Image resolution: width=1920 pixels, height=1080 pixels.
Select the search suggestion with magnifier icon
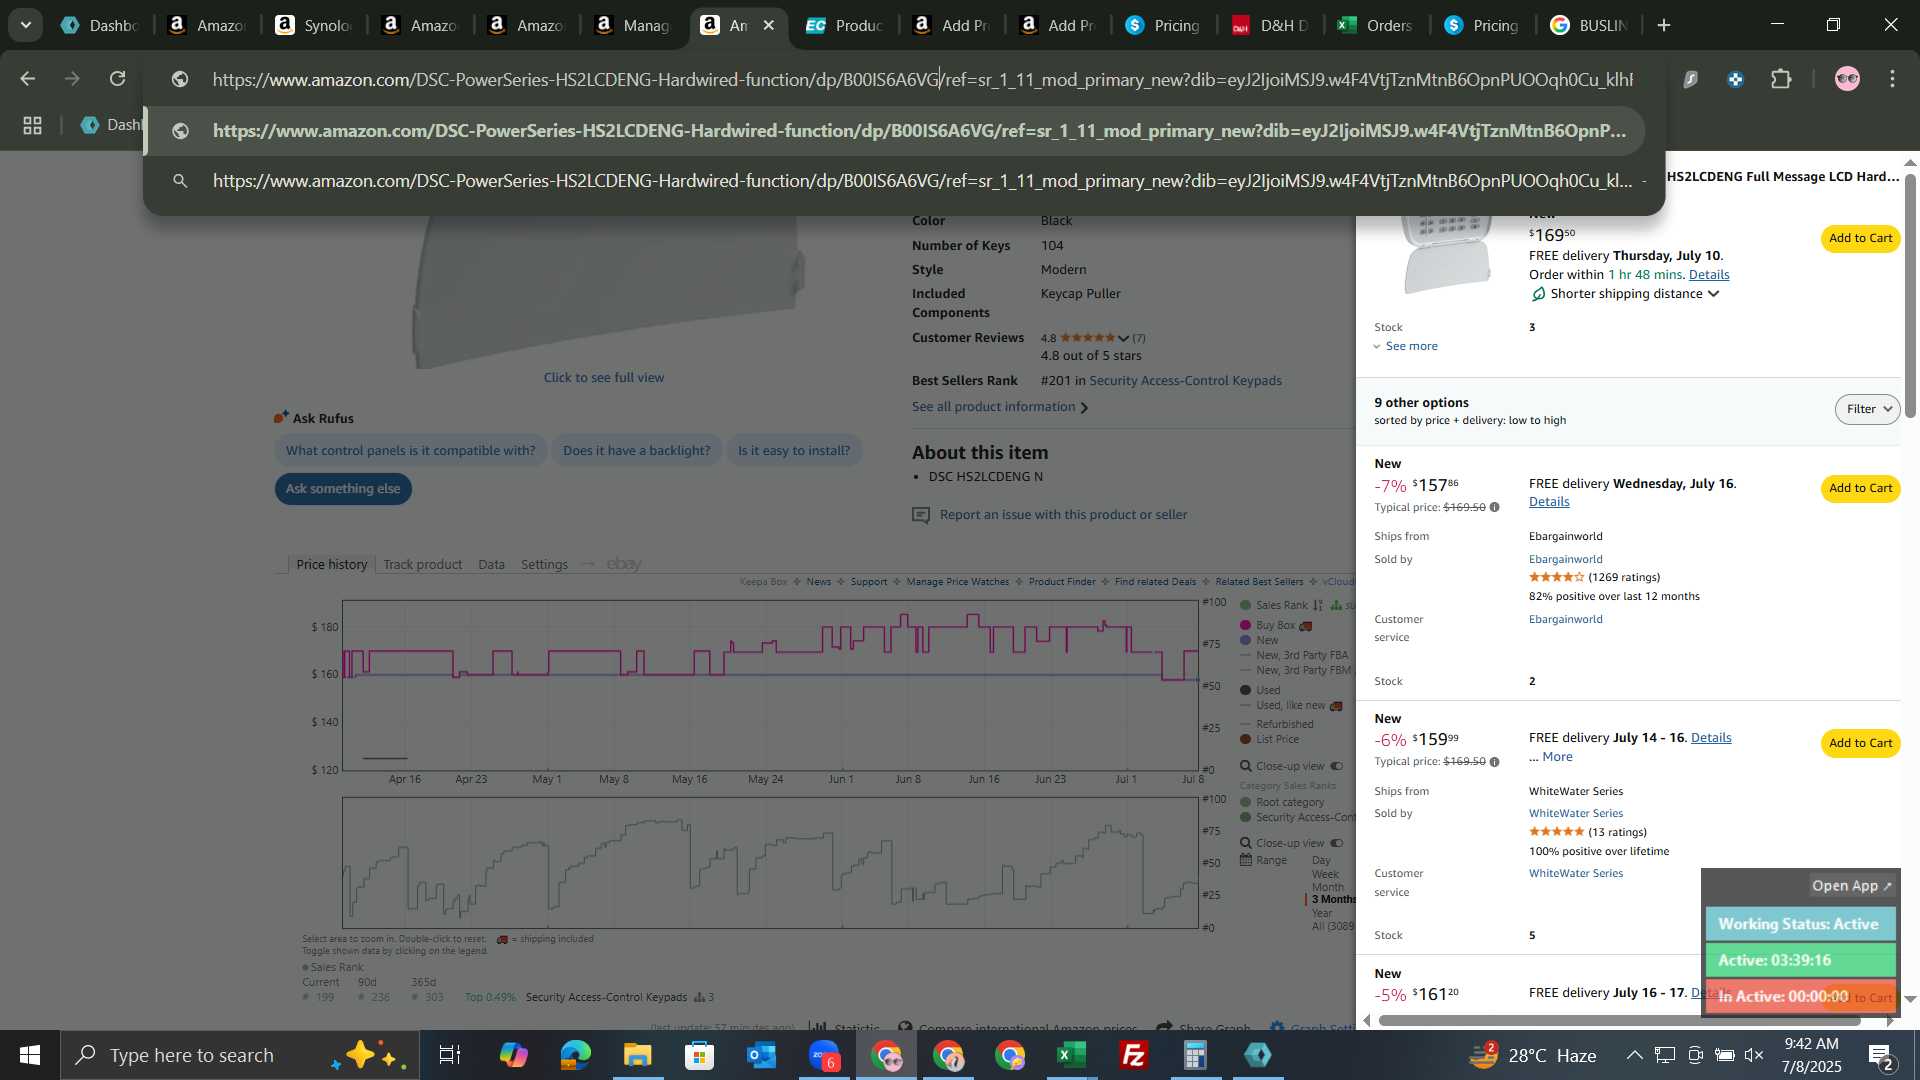pos(895,181)
